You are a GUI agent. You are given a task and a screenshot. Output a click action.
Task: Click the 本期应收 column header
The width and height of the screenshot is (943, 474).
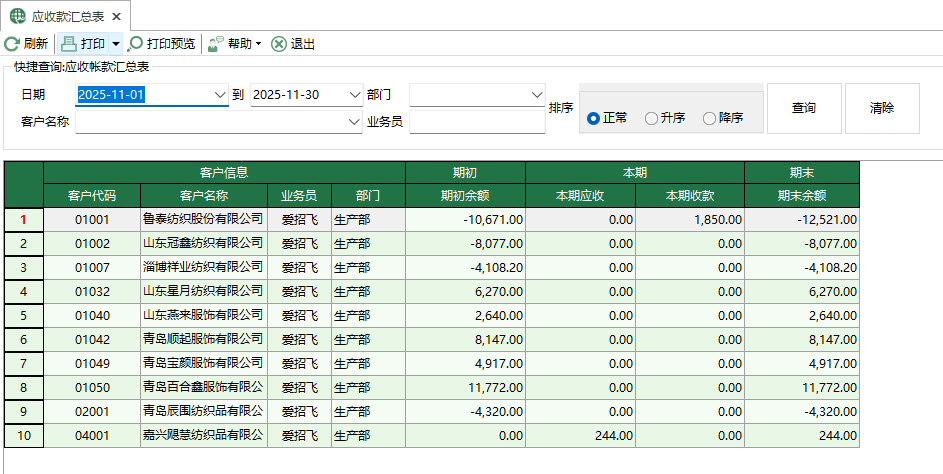pos(580,195)
